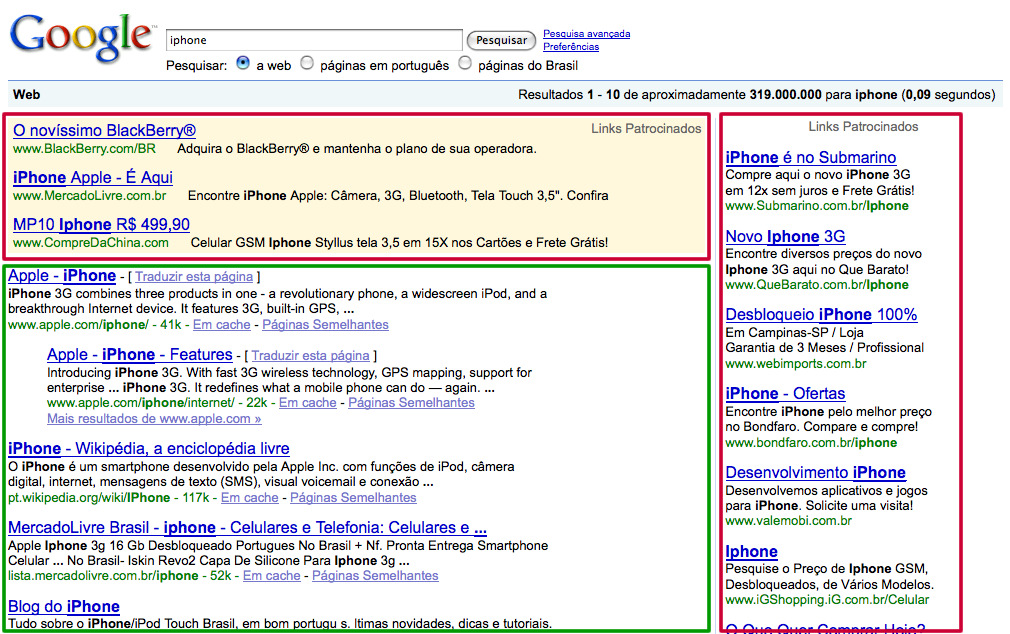Choose the "páginas do Brasil" radio button
The image size is (1010, 634).
[464, 63]
